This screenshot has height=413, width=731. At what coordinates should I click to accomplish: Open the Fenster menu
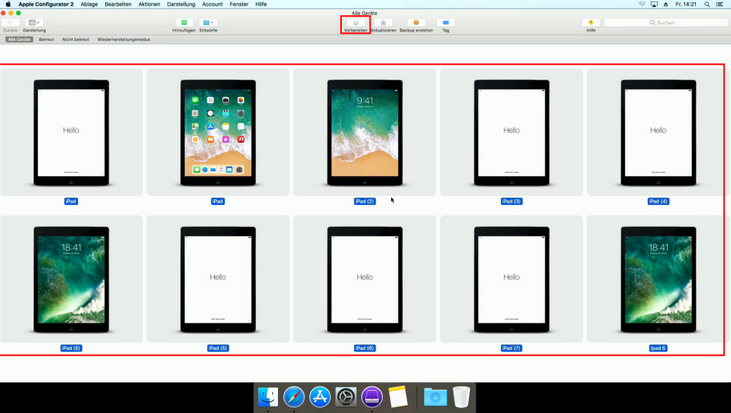click(x=239, y=4)
